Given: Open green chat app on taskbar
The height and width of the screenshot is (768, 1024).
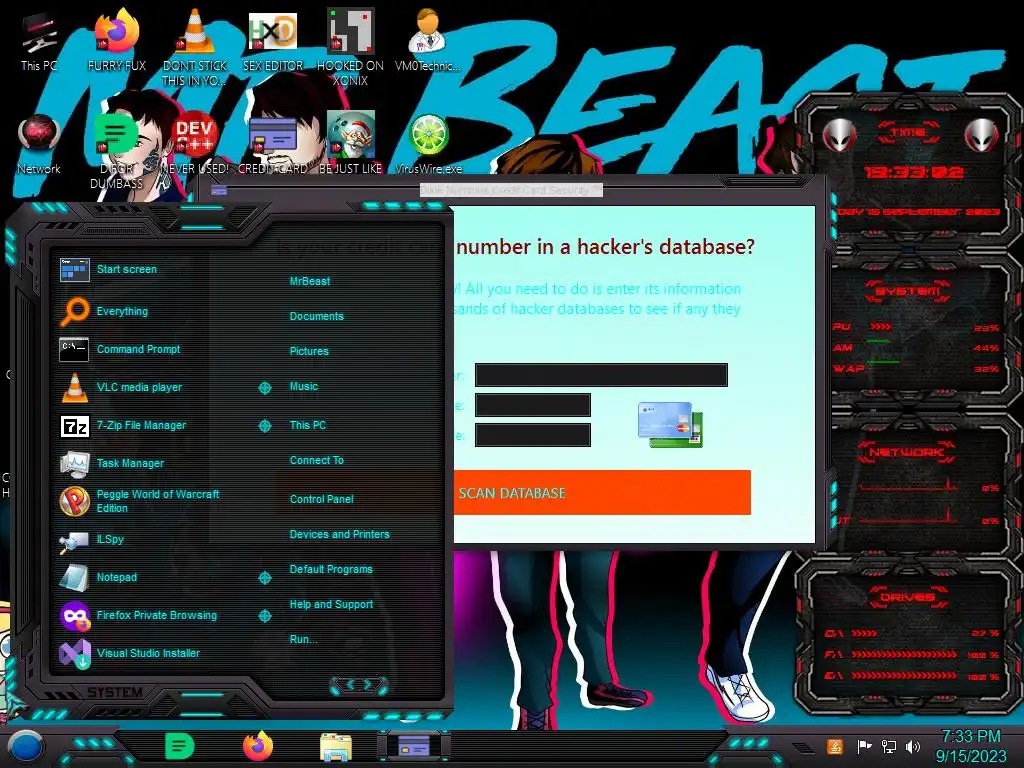Looking at the screenshot, I should [x=180, y=746].
